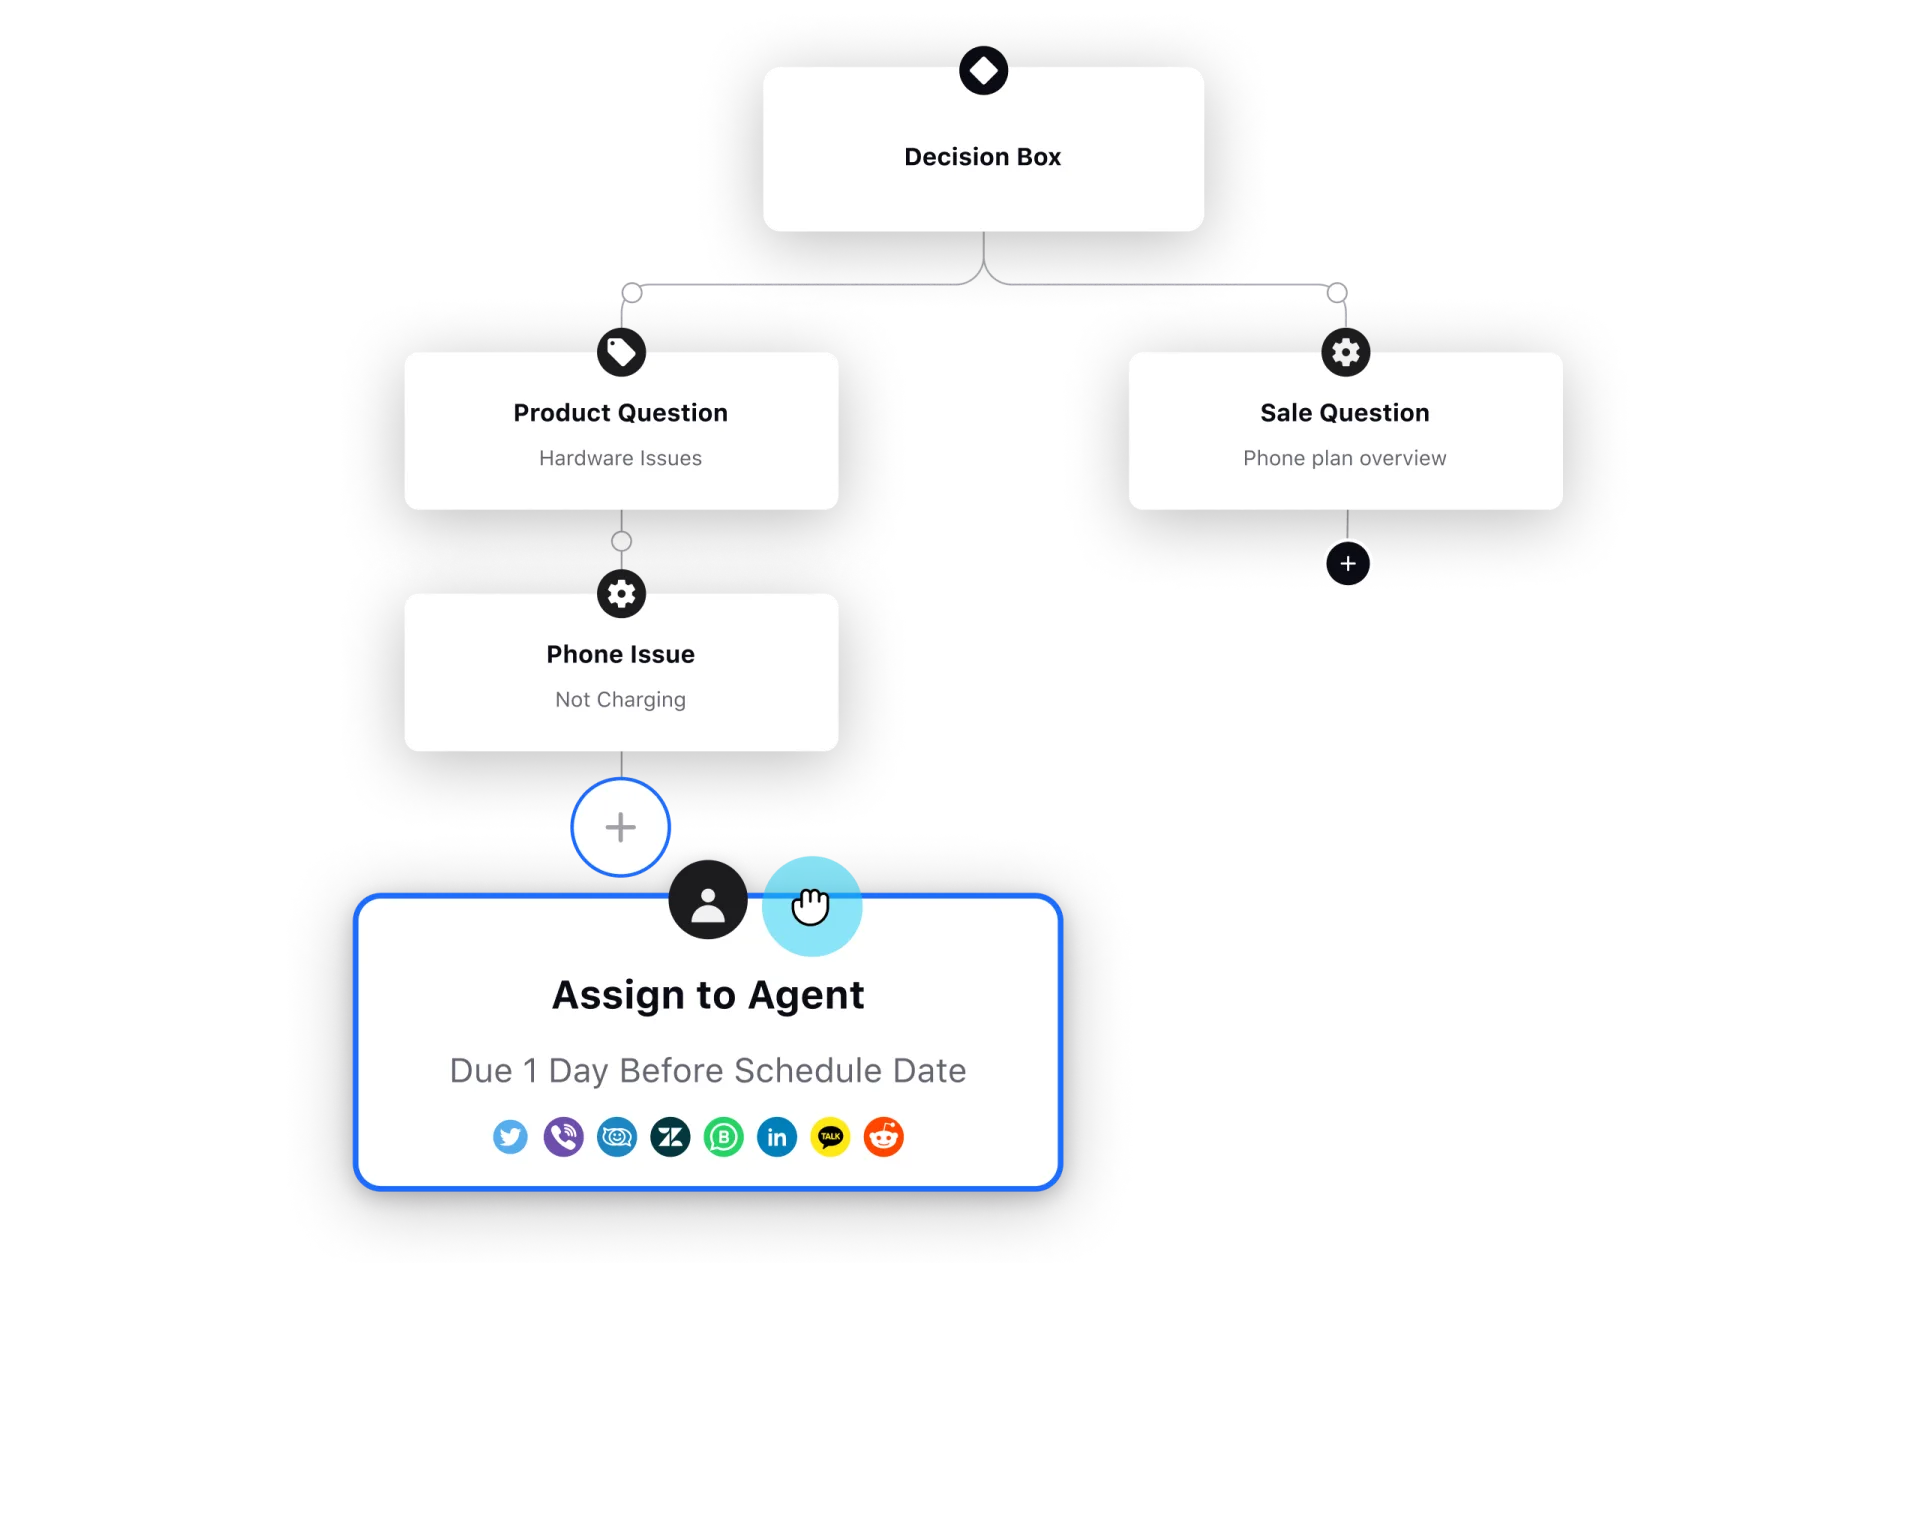Select the KakaoTalk icon in channel row
The image size is (1920, 1537).
[831, 1135]
